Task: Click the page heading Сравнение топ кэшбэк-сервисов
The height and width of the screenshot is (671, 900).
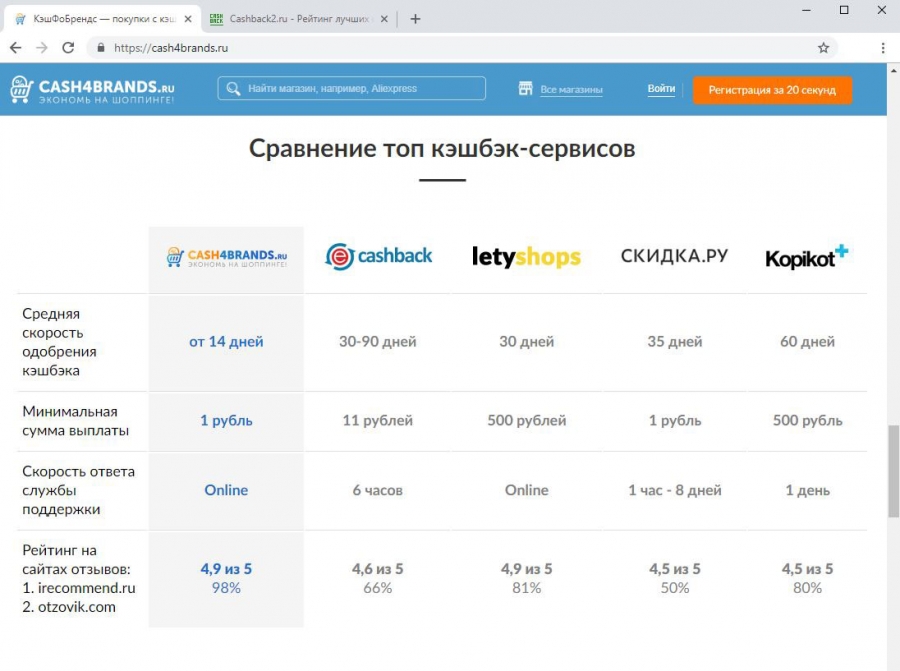Action: tap(442, 149)
